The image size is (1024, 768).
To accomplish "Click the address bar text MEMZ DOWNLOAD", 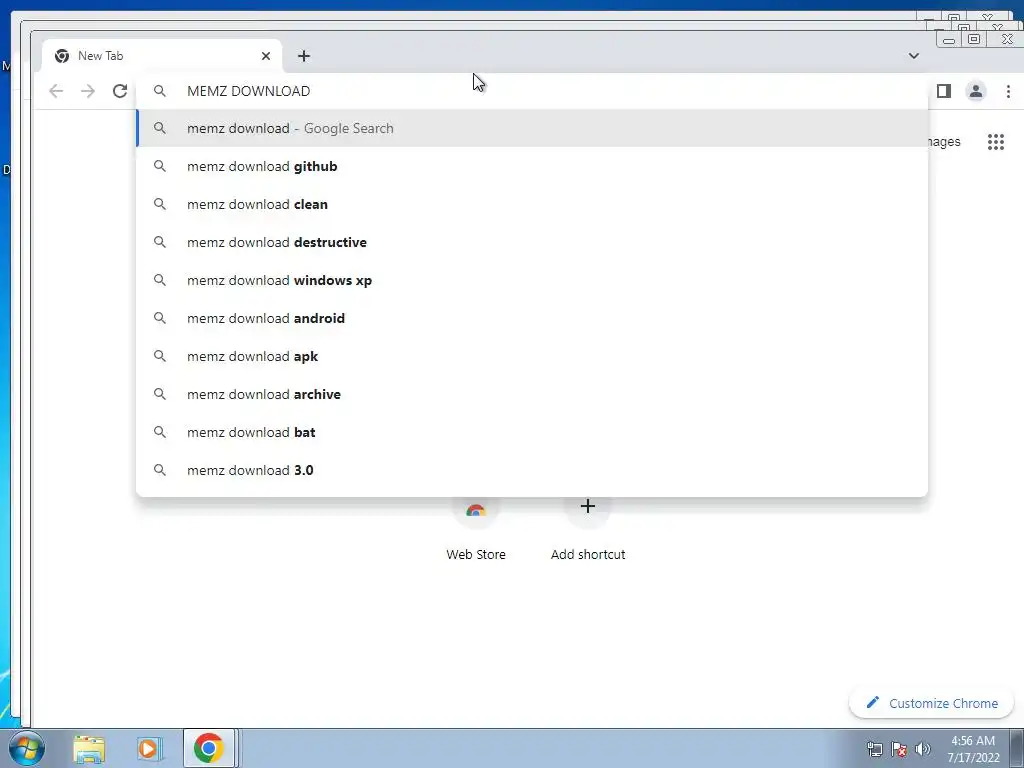I will (249, 91).
